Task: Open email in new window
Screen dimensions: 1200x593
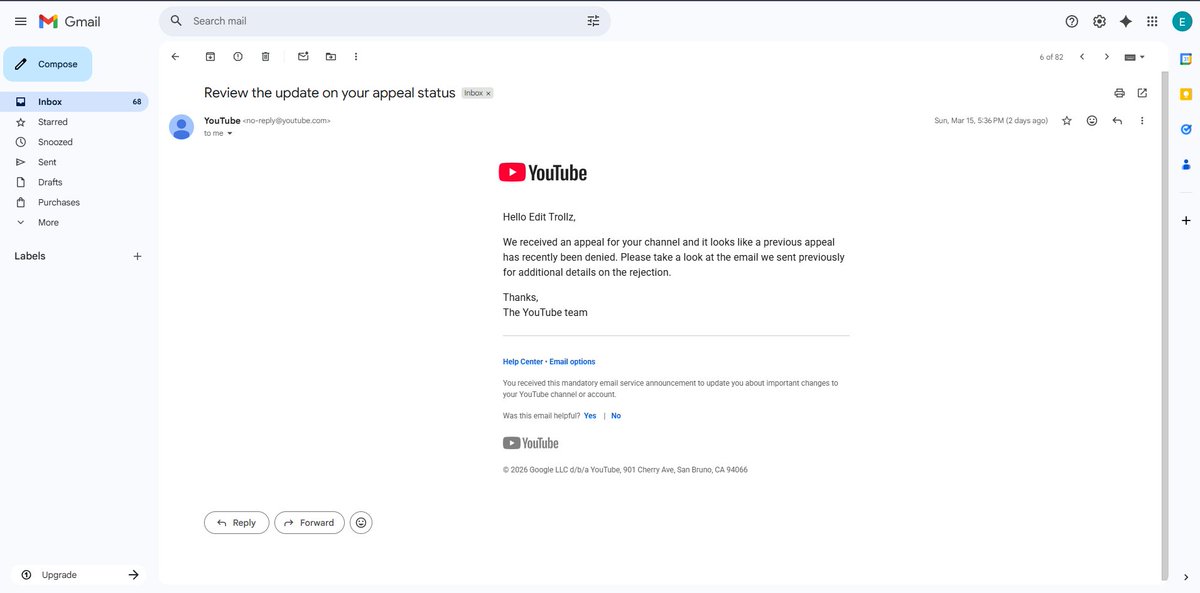Action: click(x=1142, y=93)
